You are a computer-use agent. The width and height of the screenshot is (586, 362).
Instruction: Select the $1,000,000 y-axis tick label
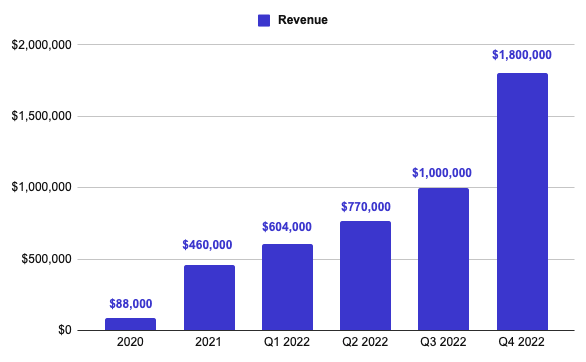coord(41,187)
